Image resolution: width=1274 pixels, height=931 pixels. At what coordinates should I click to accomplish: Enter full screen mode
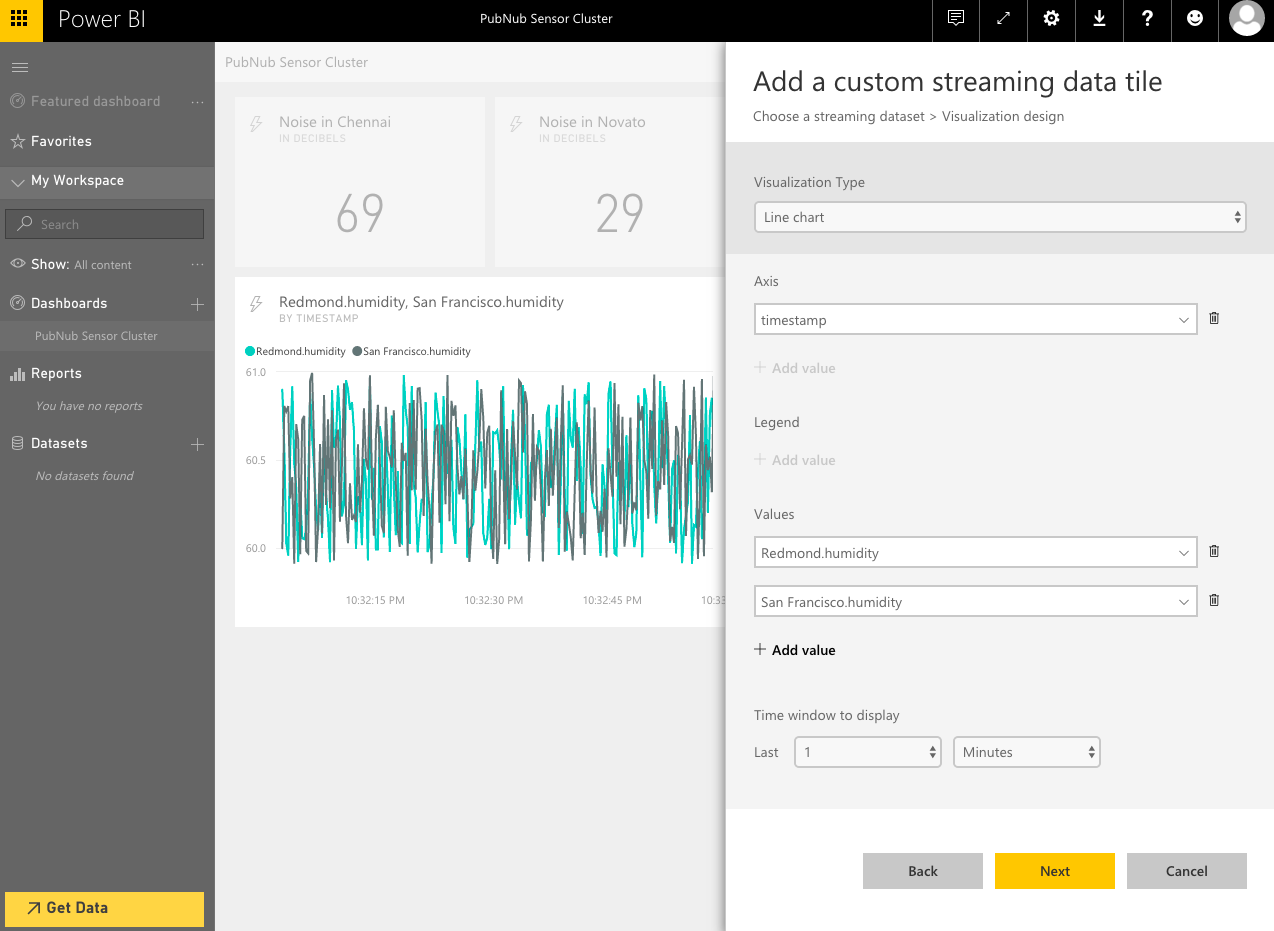click(1004, 19)
